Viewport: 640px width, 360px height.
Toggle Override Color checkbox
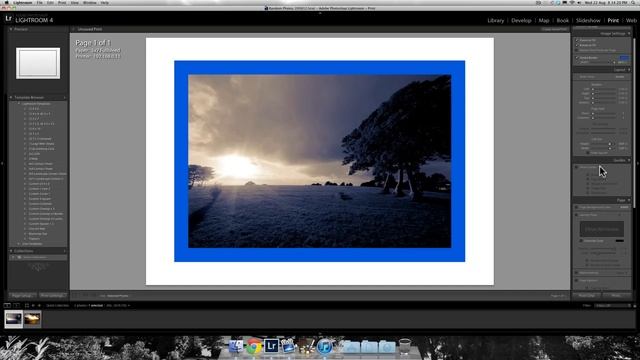582,241
